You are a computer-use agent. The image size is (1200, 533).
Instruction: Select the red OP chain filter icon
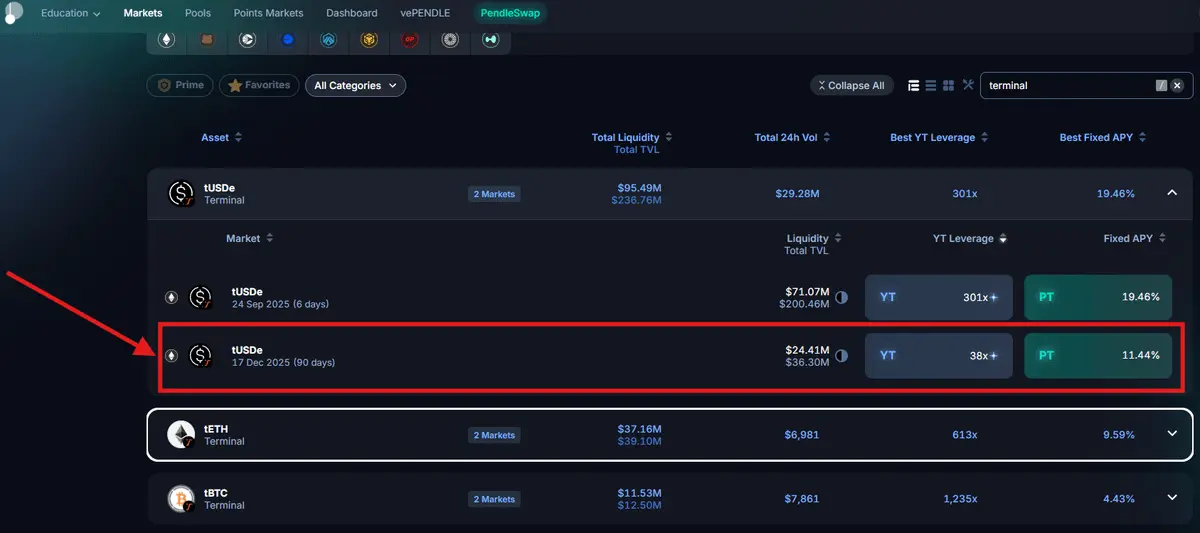point(409,40)
